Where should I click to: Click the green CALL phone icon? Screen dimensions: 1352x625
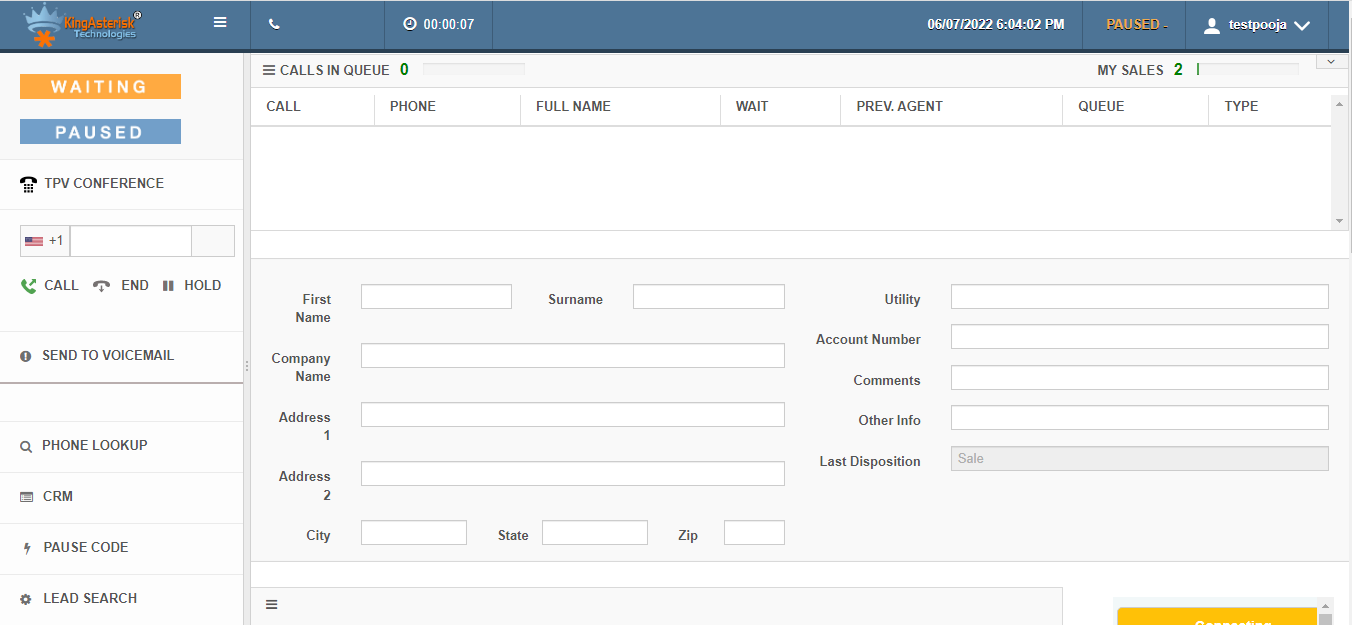(x=29, y=286)
